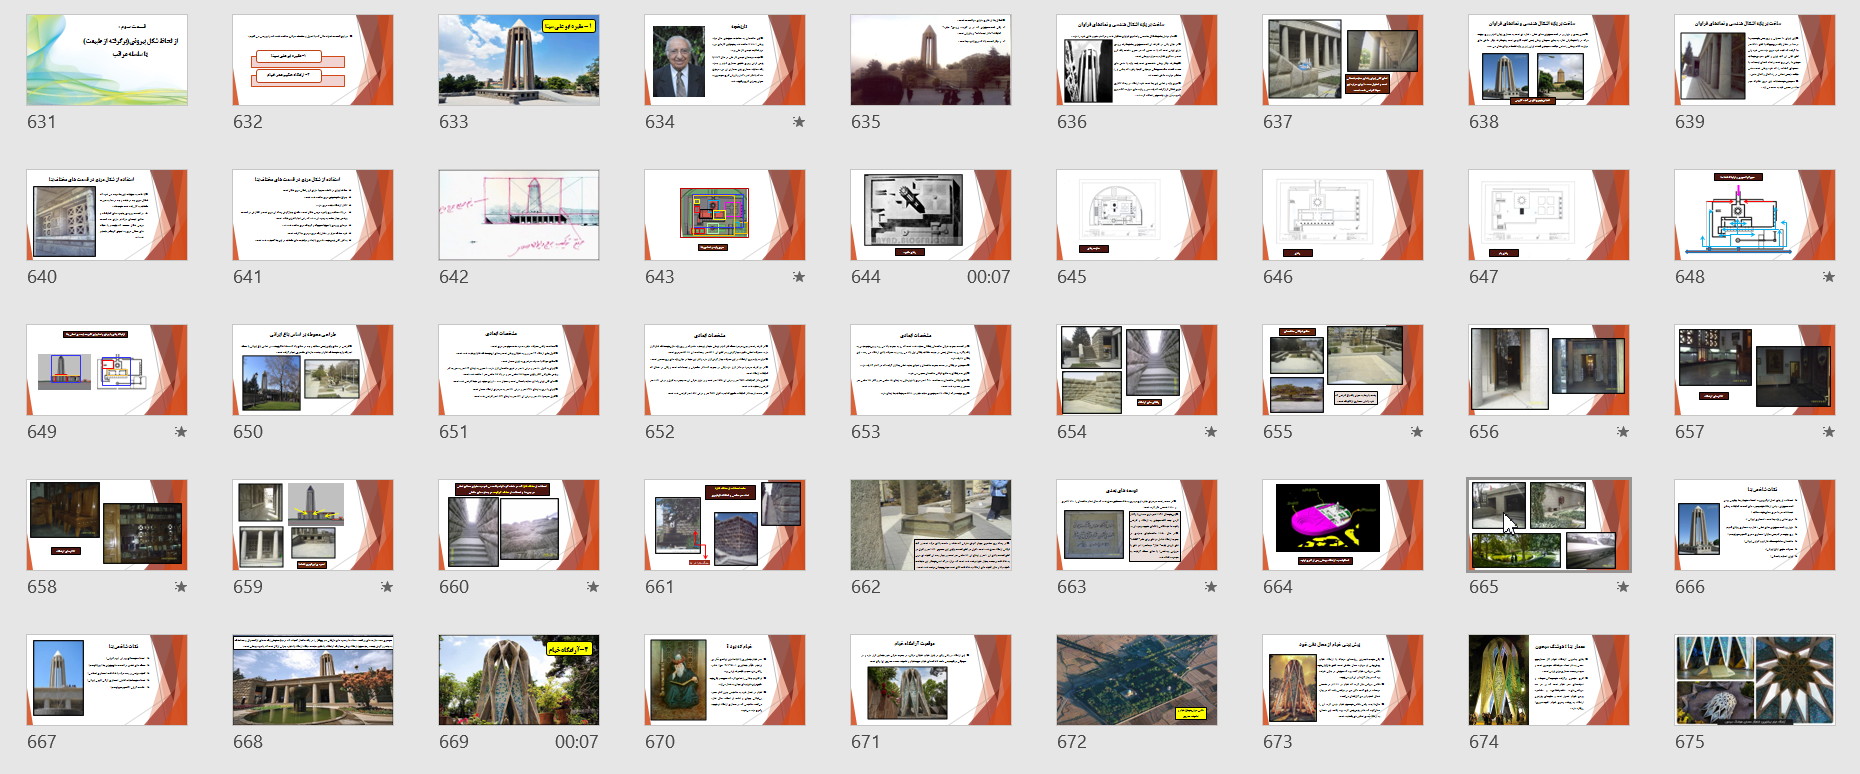The image size is (1860, 774).
Task: Click slide number label 650
Action: [x=248, y=432]
